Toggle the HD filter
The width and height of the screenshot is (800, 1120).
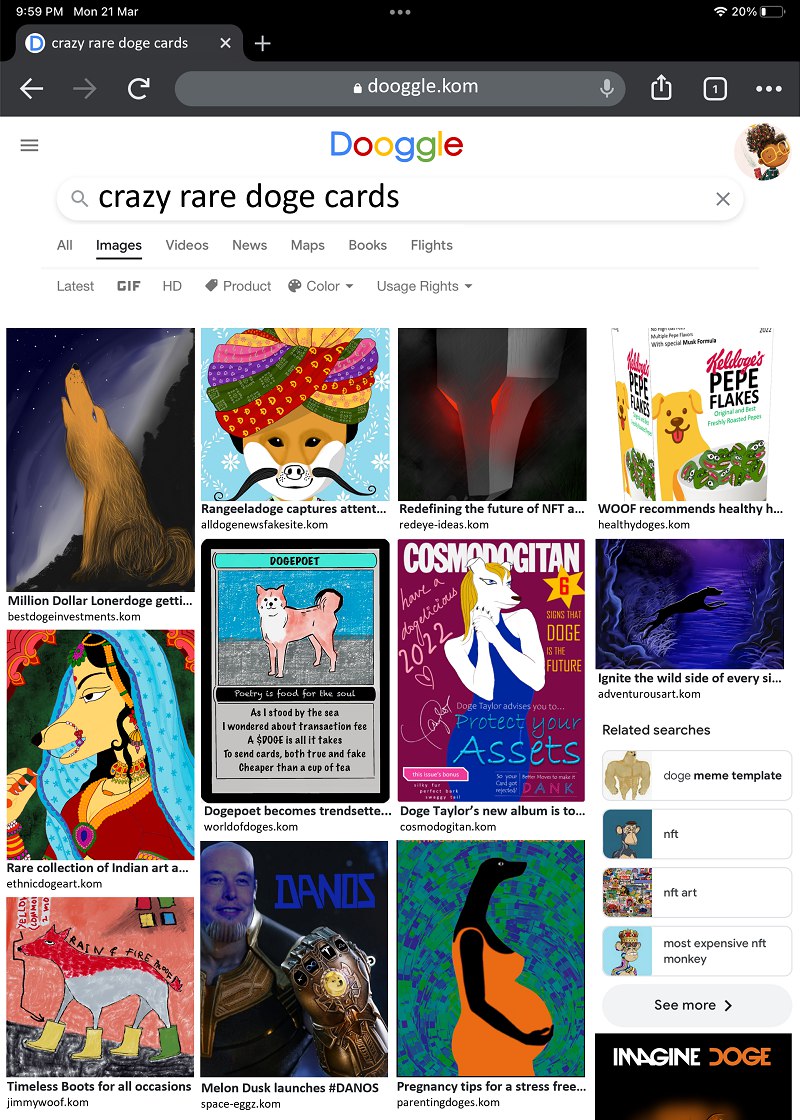point(172,286)
